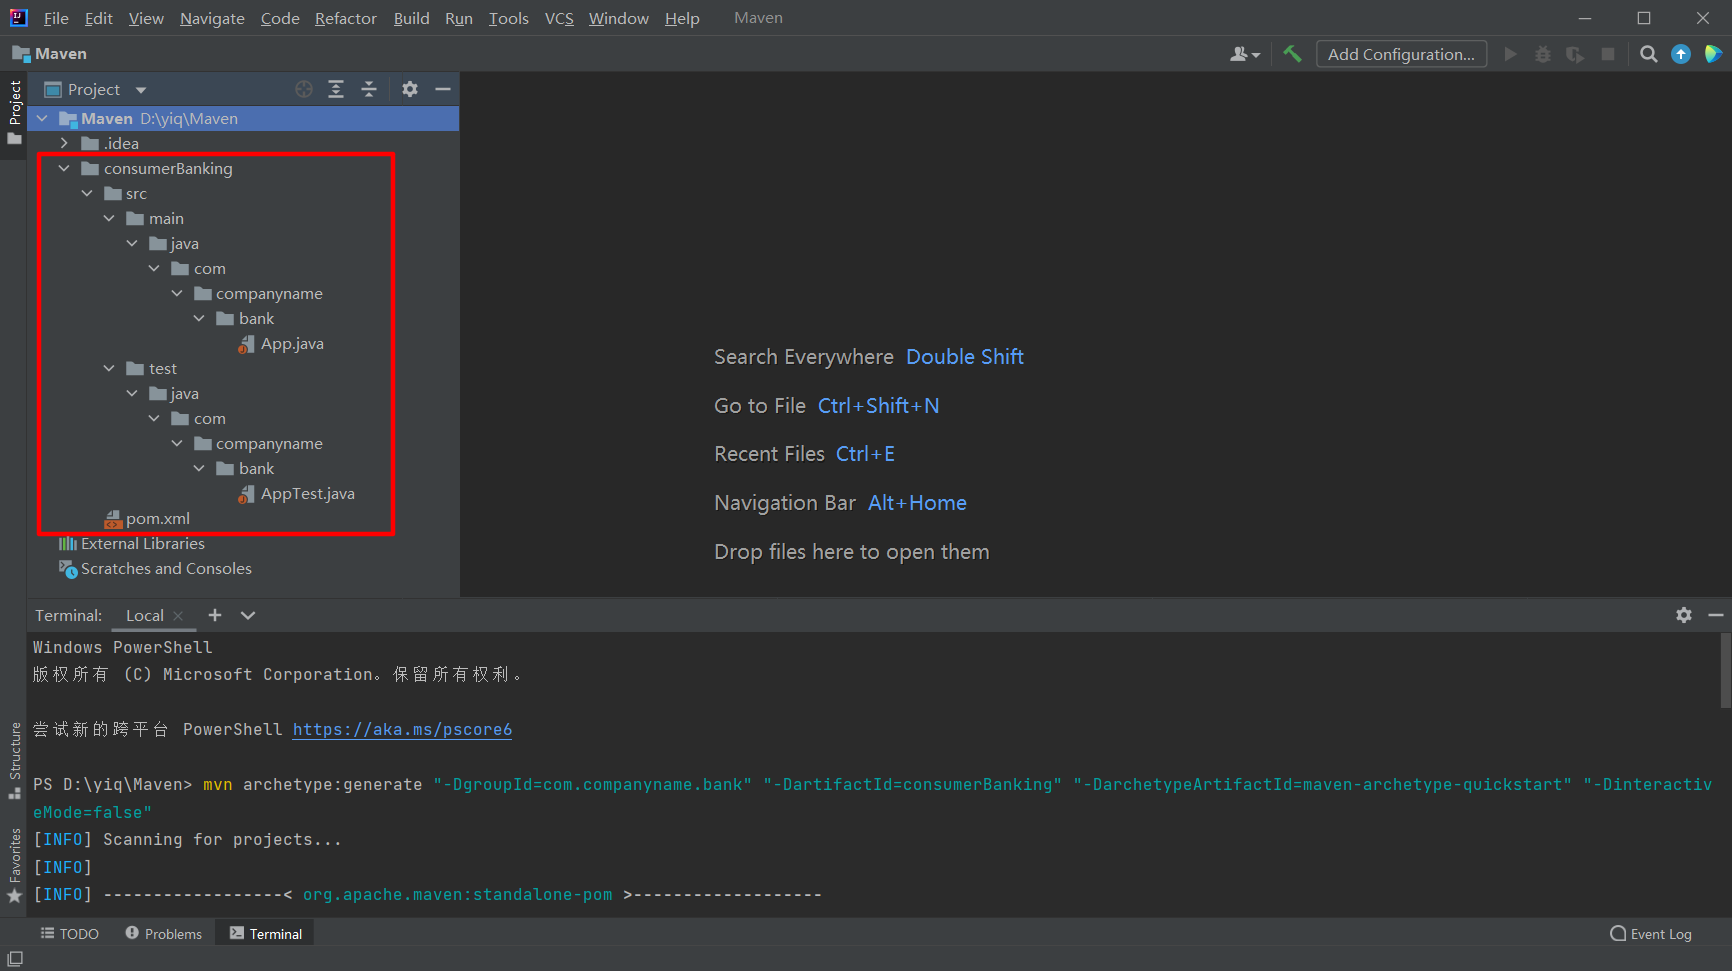Open the TODO tool window tab

(69, 933)
